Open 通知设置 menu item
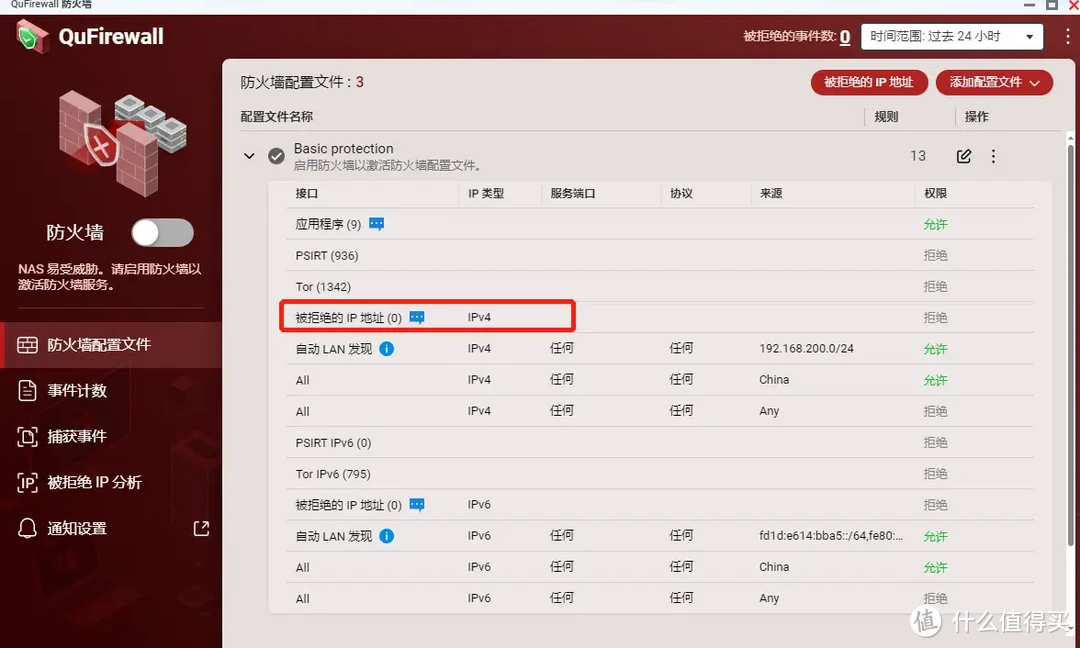The height and width of the screenshot is (648, 1080). coord(111,528)
